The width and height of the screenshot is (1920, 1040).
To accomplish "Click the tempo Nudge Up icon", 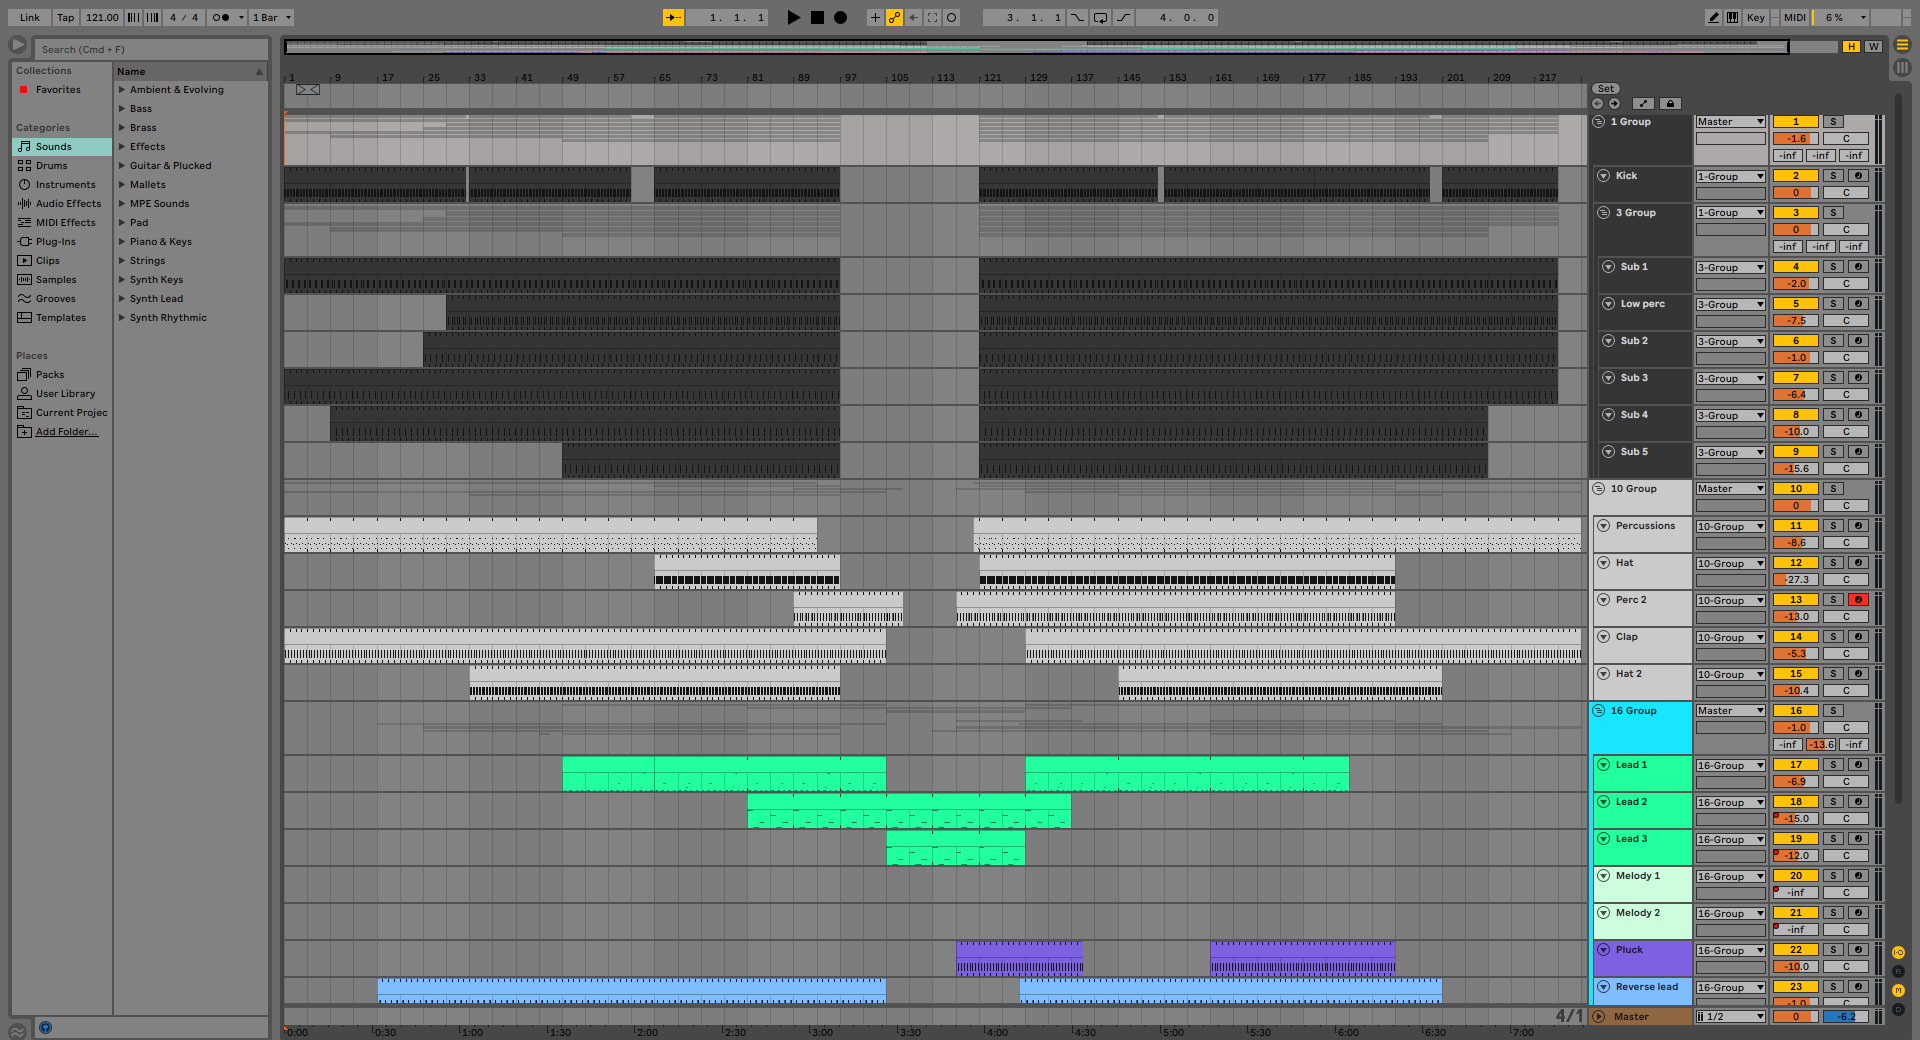I will click(152, 17).
